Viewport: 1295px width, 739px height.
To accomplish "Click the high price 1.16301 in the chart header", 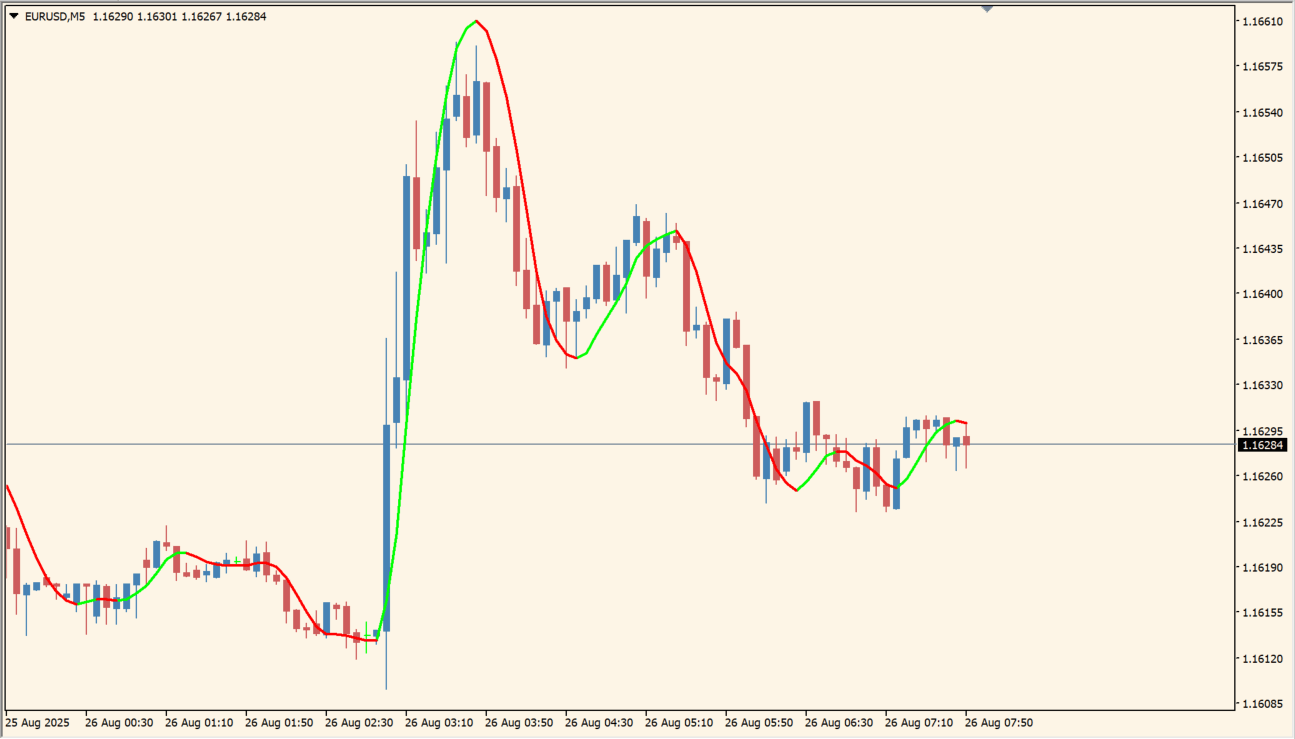I will 158,16.
